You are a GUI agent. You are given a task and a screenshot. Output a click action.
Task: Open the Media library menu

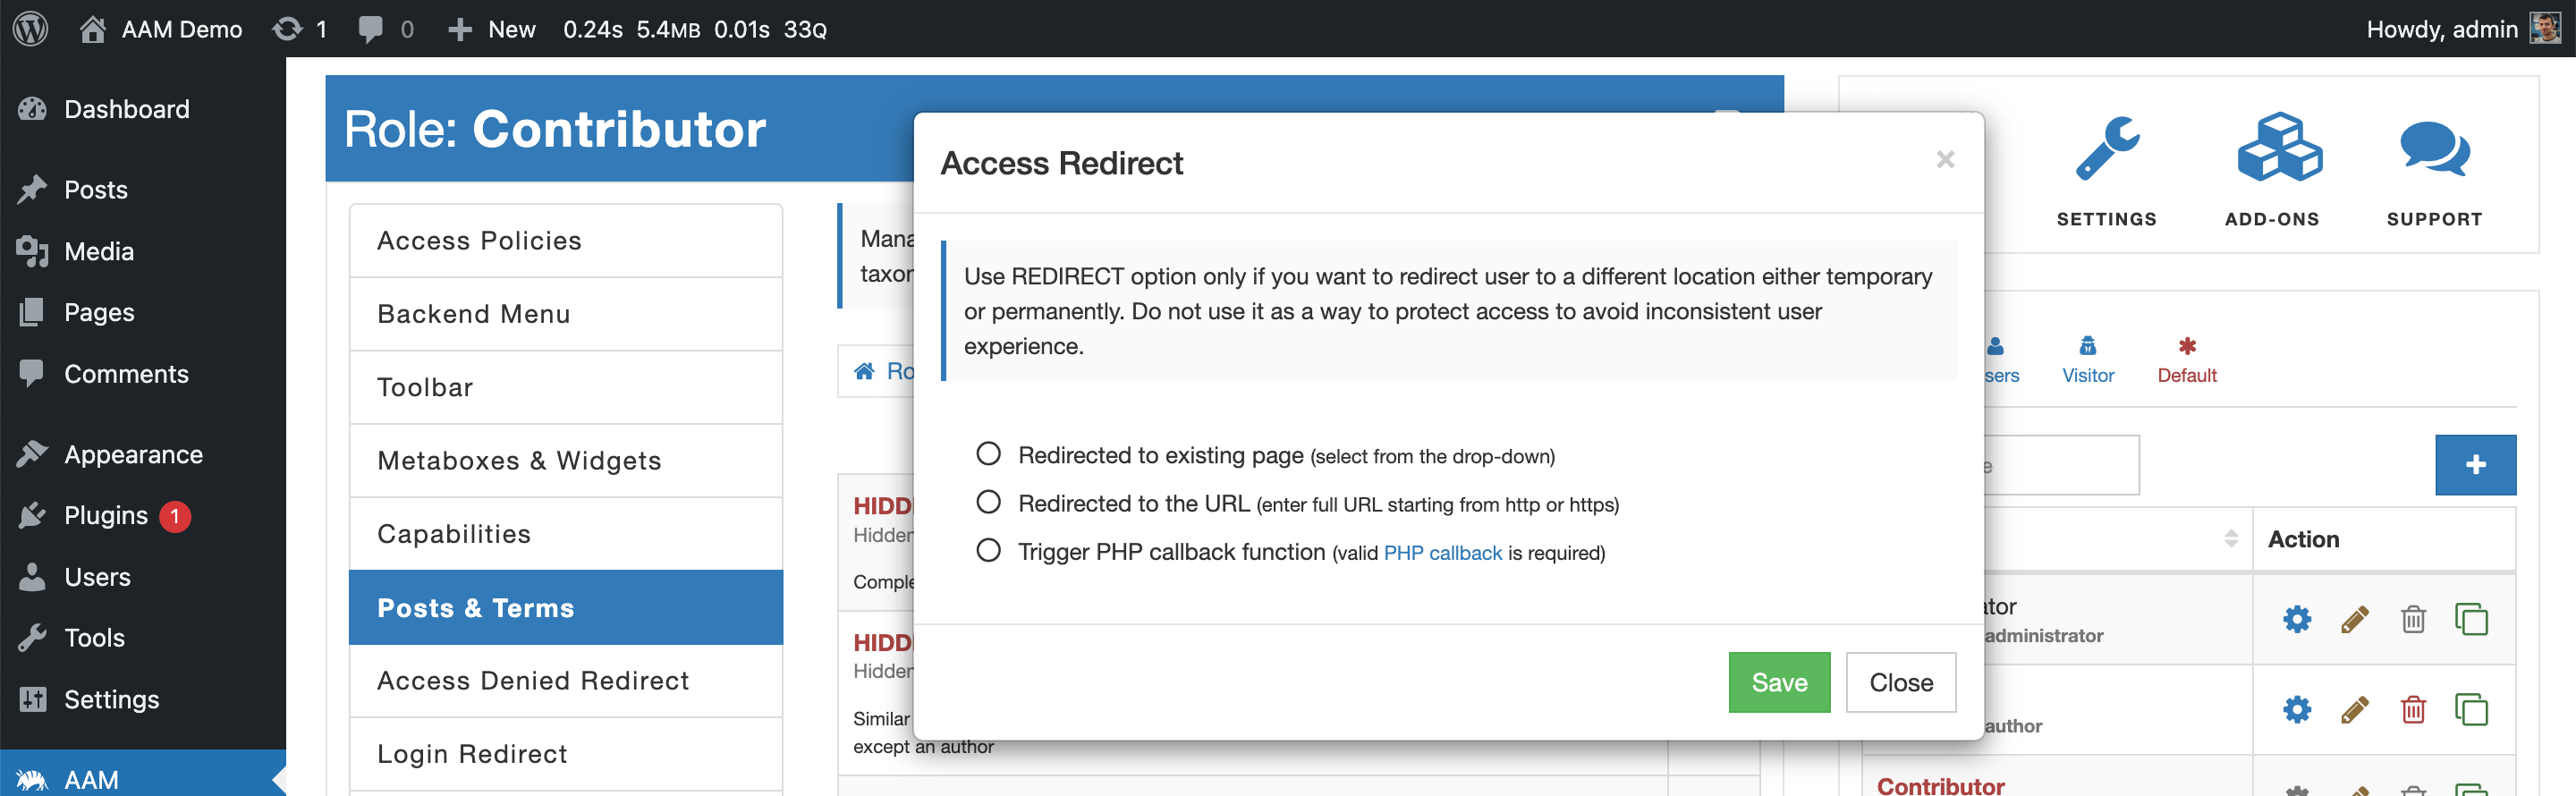tap(143, 251)
